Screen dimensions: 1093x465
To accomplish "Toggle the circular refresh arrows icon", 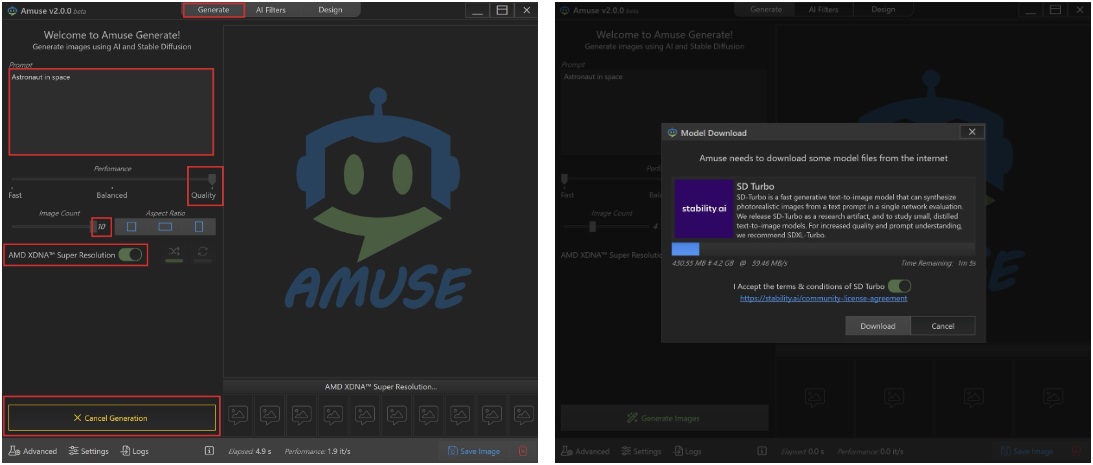I will tap(203, 252).
